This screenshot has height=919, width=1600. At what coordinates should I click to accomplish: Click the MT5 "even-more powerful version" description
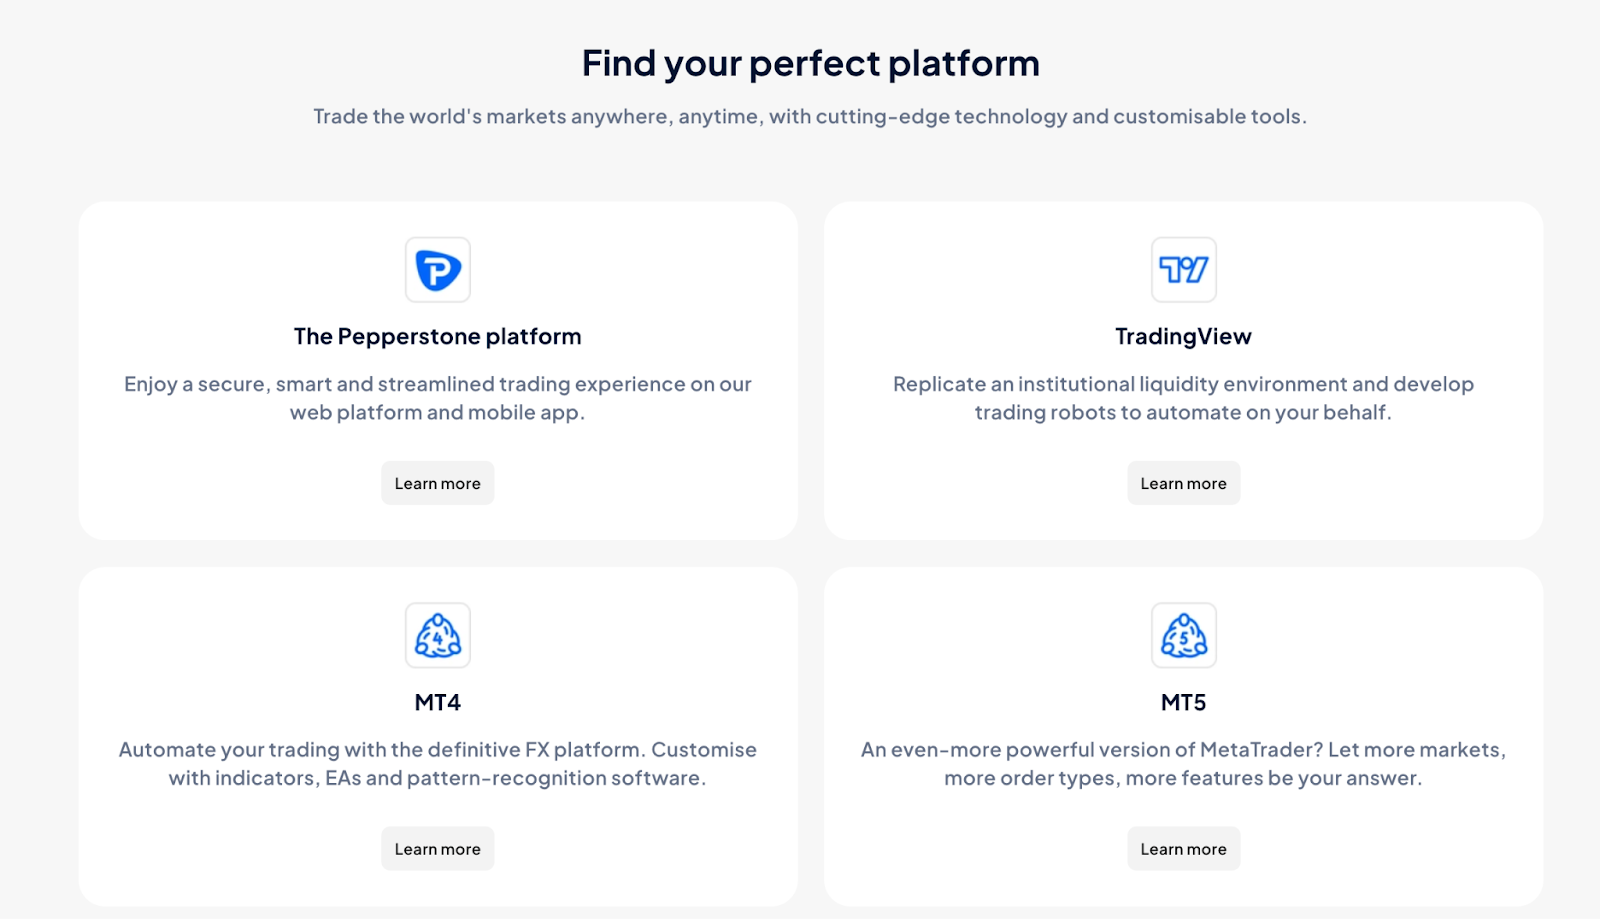tap(1183, 750)
